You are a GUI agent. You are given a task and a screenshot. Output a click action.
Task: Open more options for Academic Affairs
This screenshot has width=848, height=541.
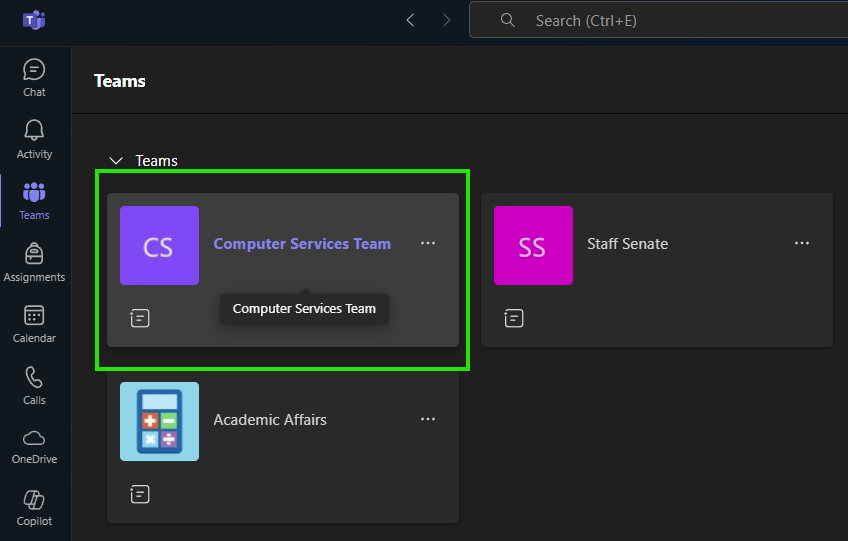[x=428, y=419]
